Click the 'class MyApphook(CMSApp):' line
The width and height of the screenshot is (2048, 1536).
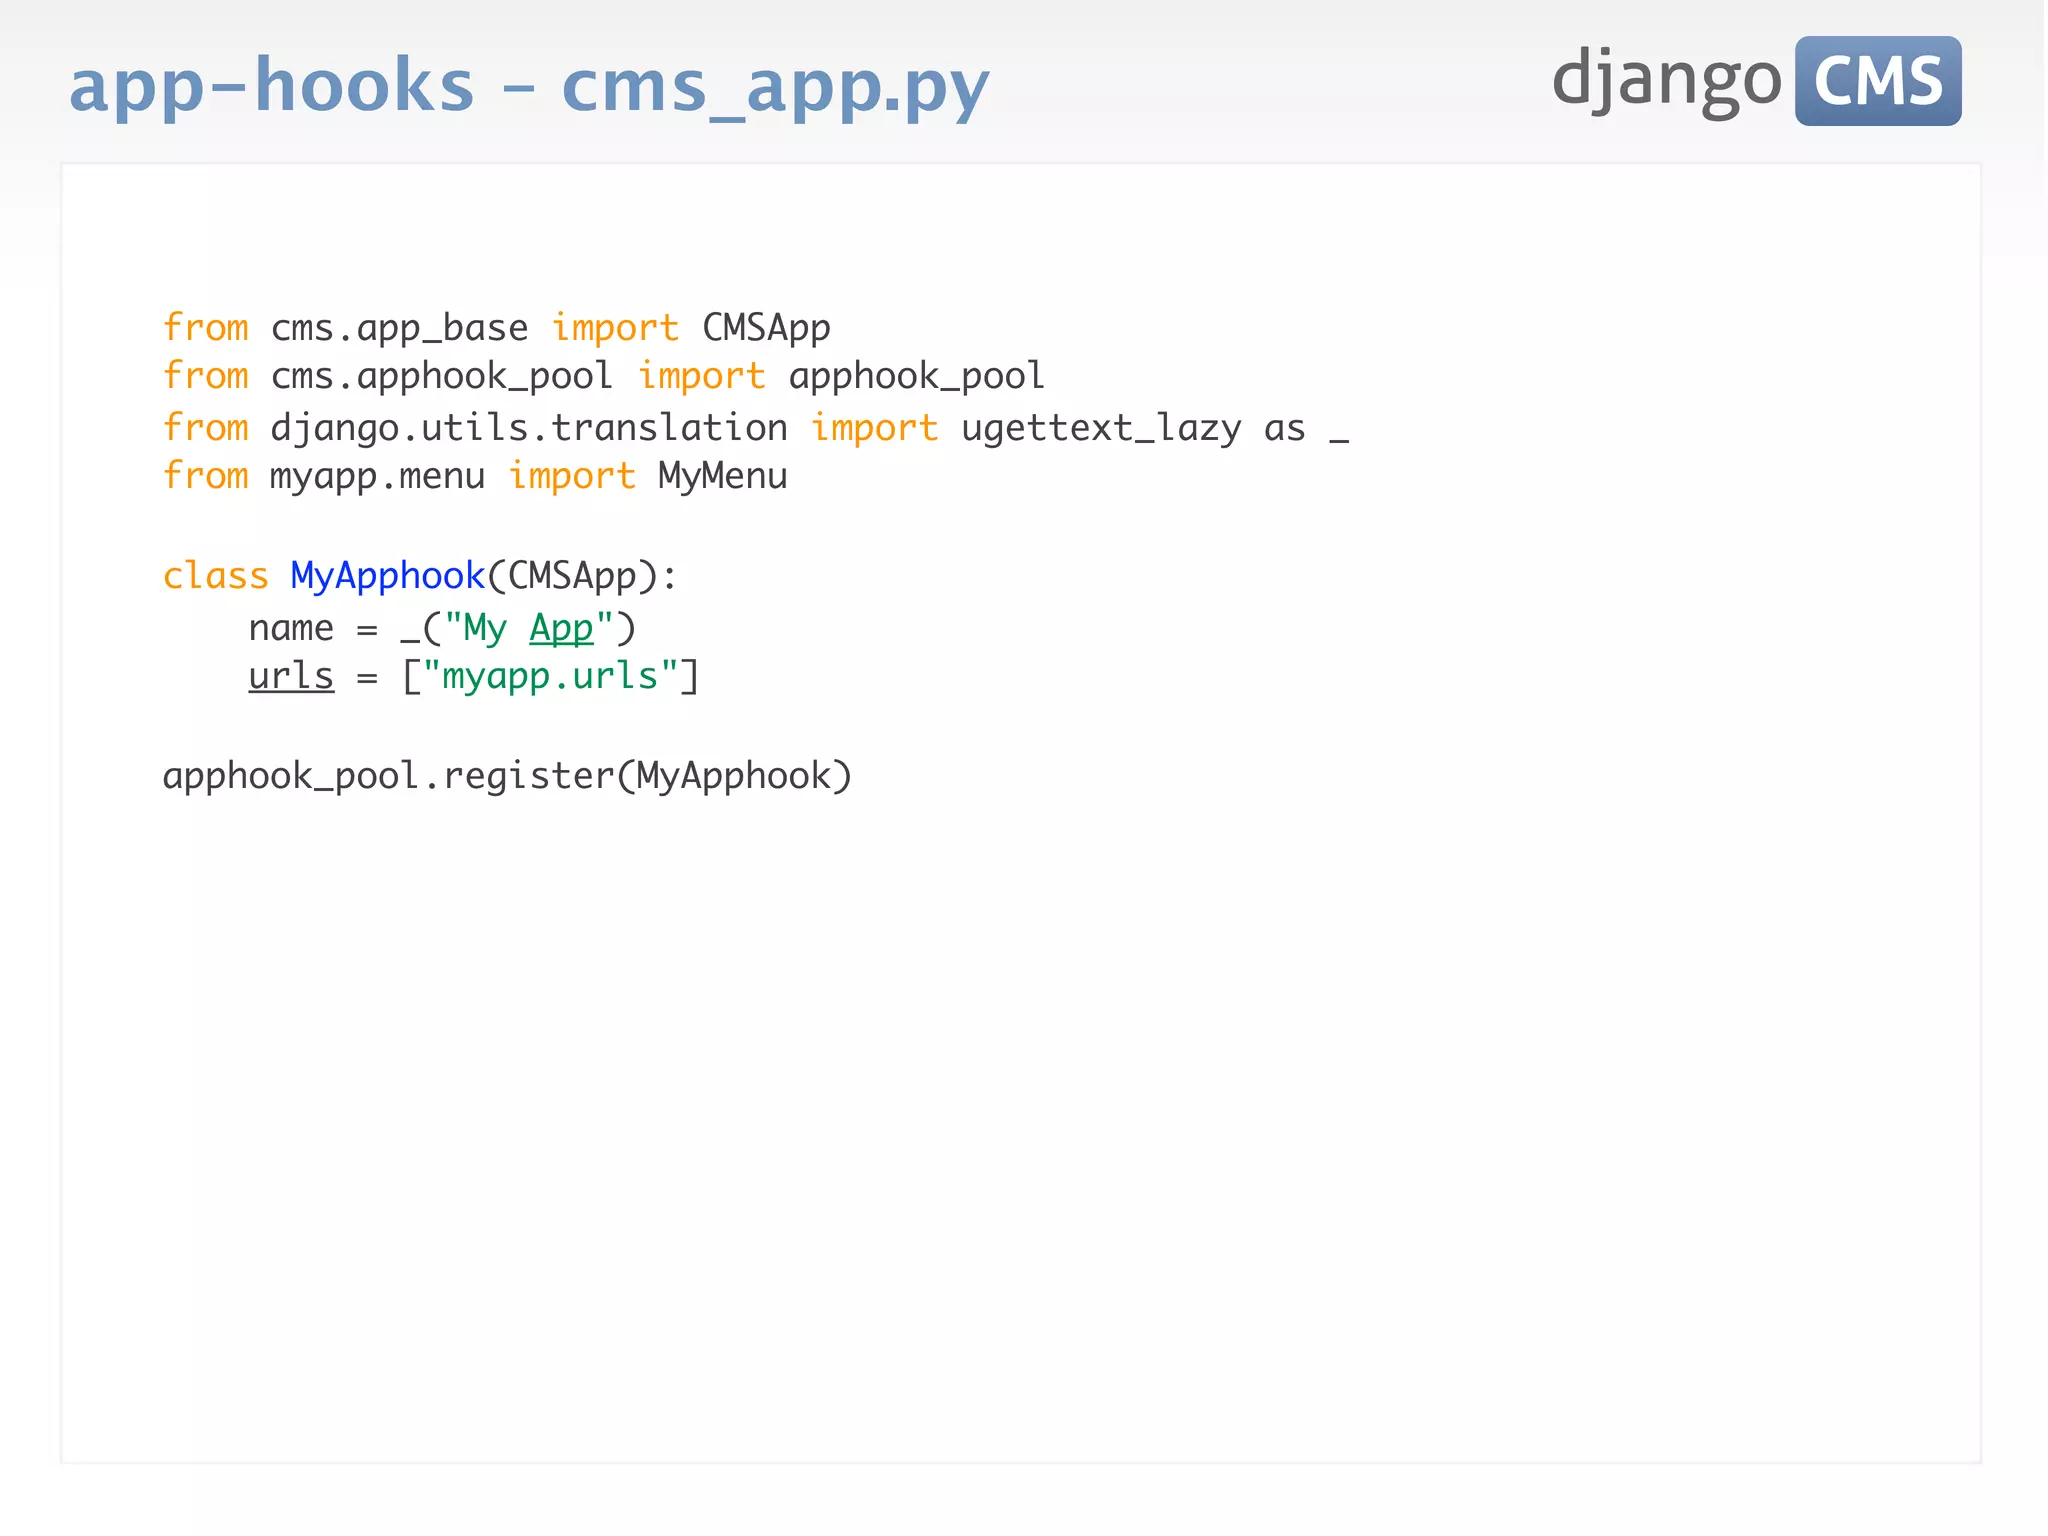coord(420,576)
